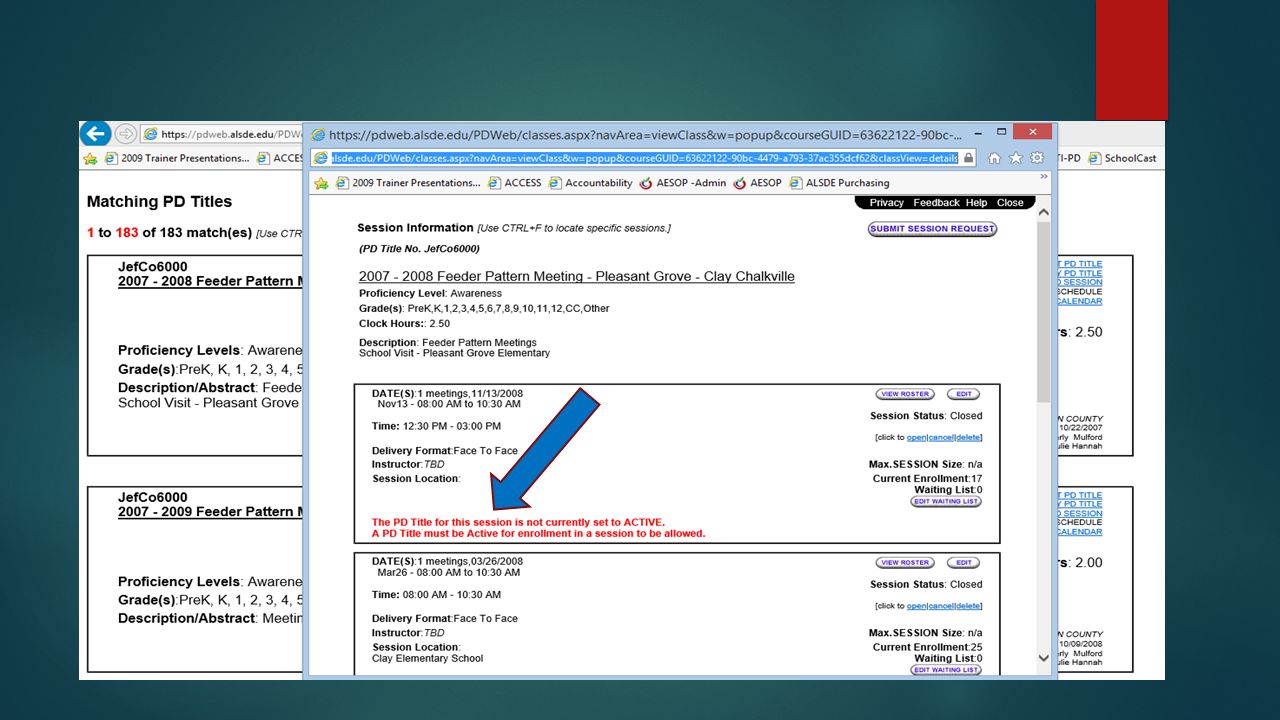Click the popup vertical scrollbar thumb
Image resolution: width=1280 pixels, height=720 pixels.
(x=1044, y=312)
